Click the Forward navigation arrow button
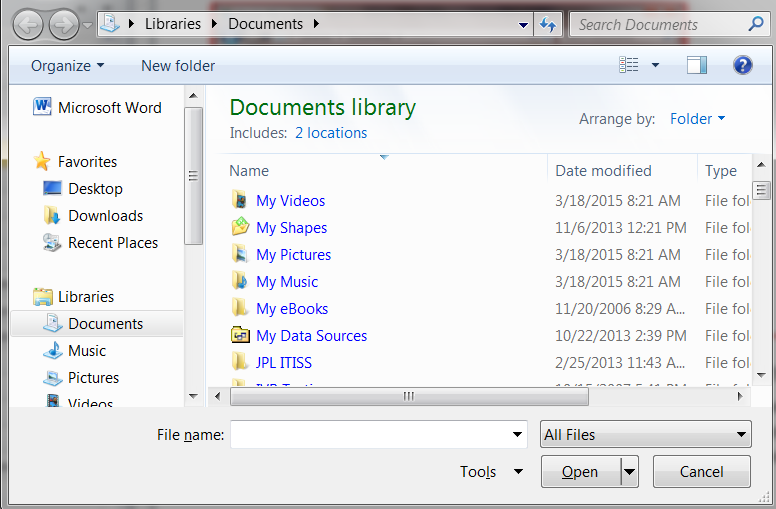 point(64,25)
